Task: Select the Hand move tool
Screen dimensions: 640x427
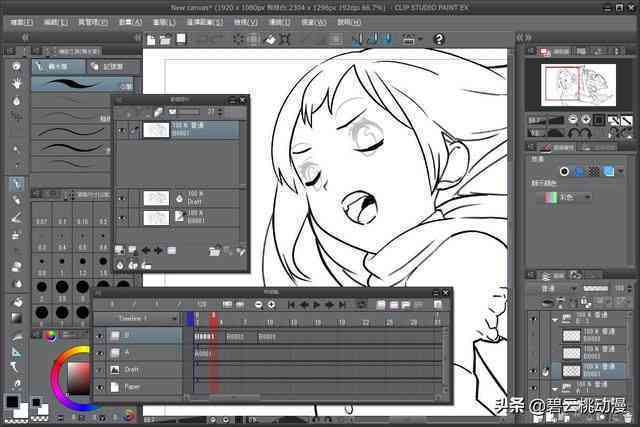Action: pyautogui.click(x=16, y=84)
